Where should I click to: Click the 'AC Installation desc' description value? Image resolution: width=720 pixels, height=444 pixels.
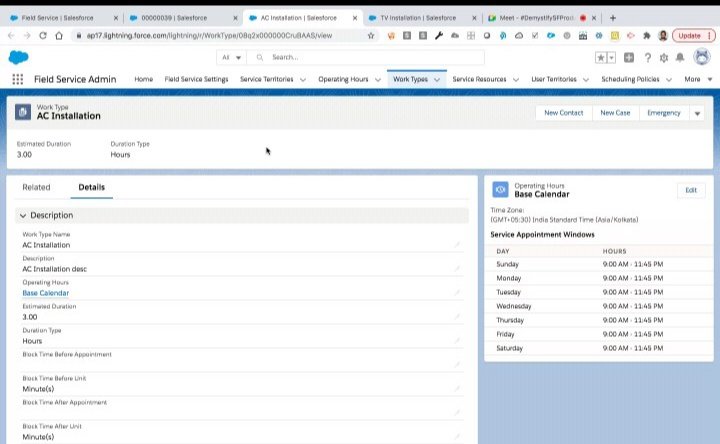point(54,269)
